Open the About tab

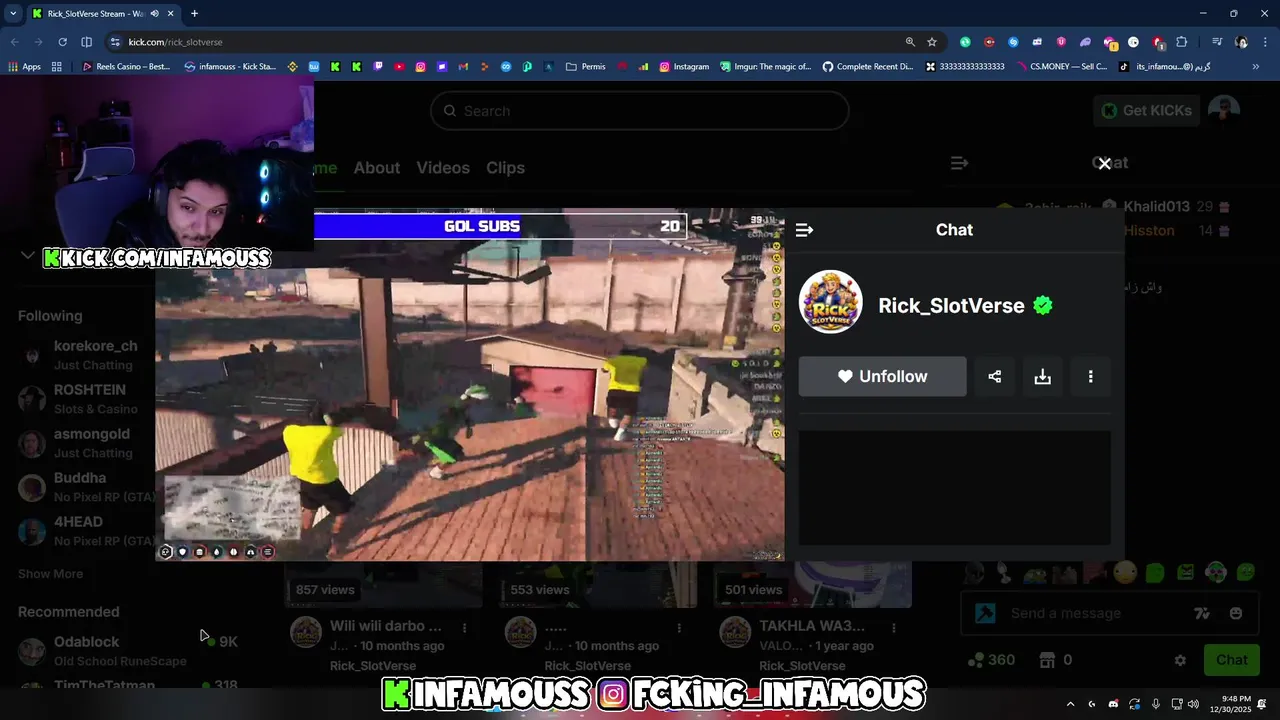tap(376, 168)
